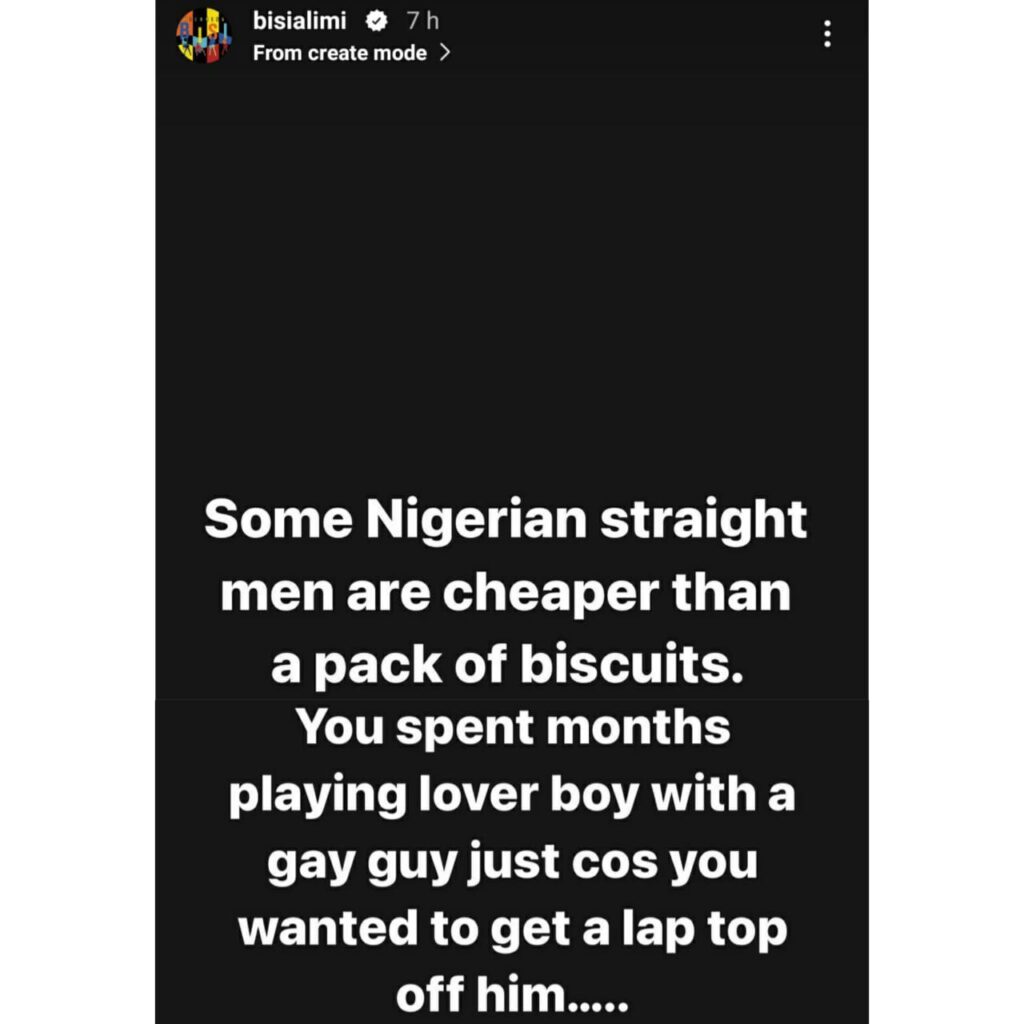Viewport: 1024px width, 1024px height.
Task: Click the "wanted to get a lap top" line
Action: (x=513, y=929)
